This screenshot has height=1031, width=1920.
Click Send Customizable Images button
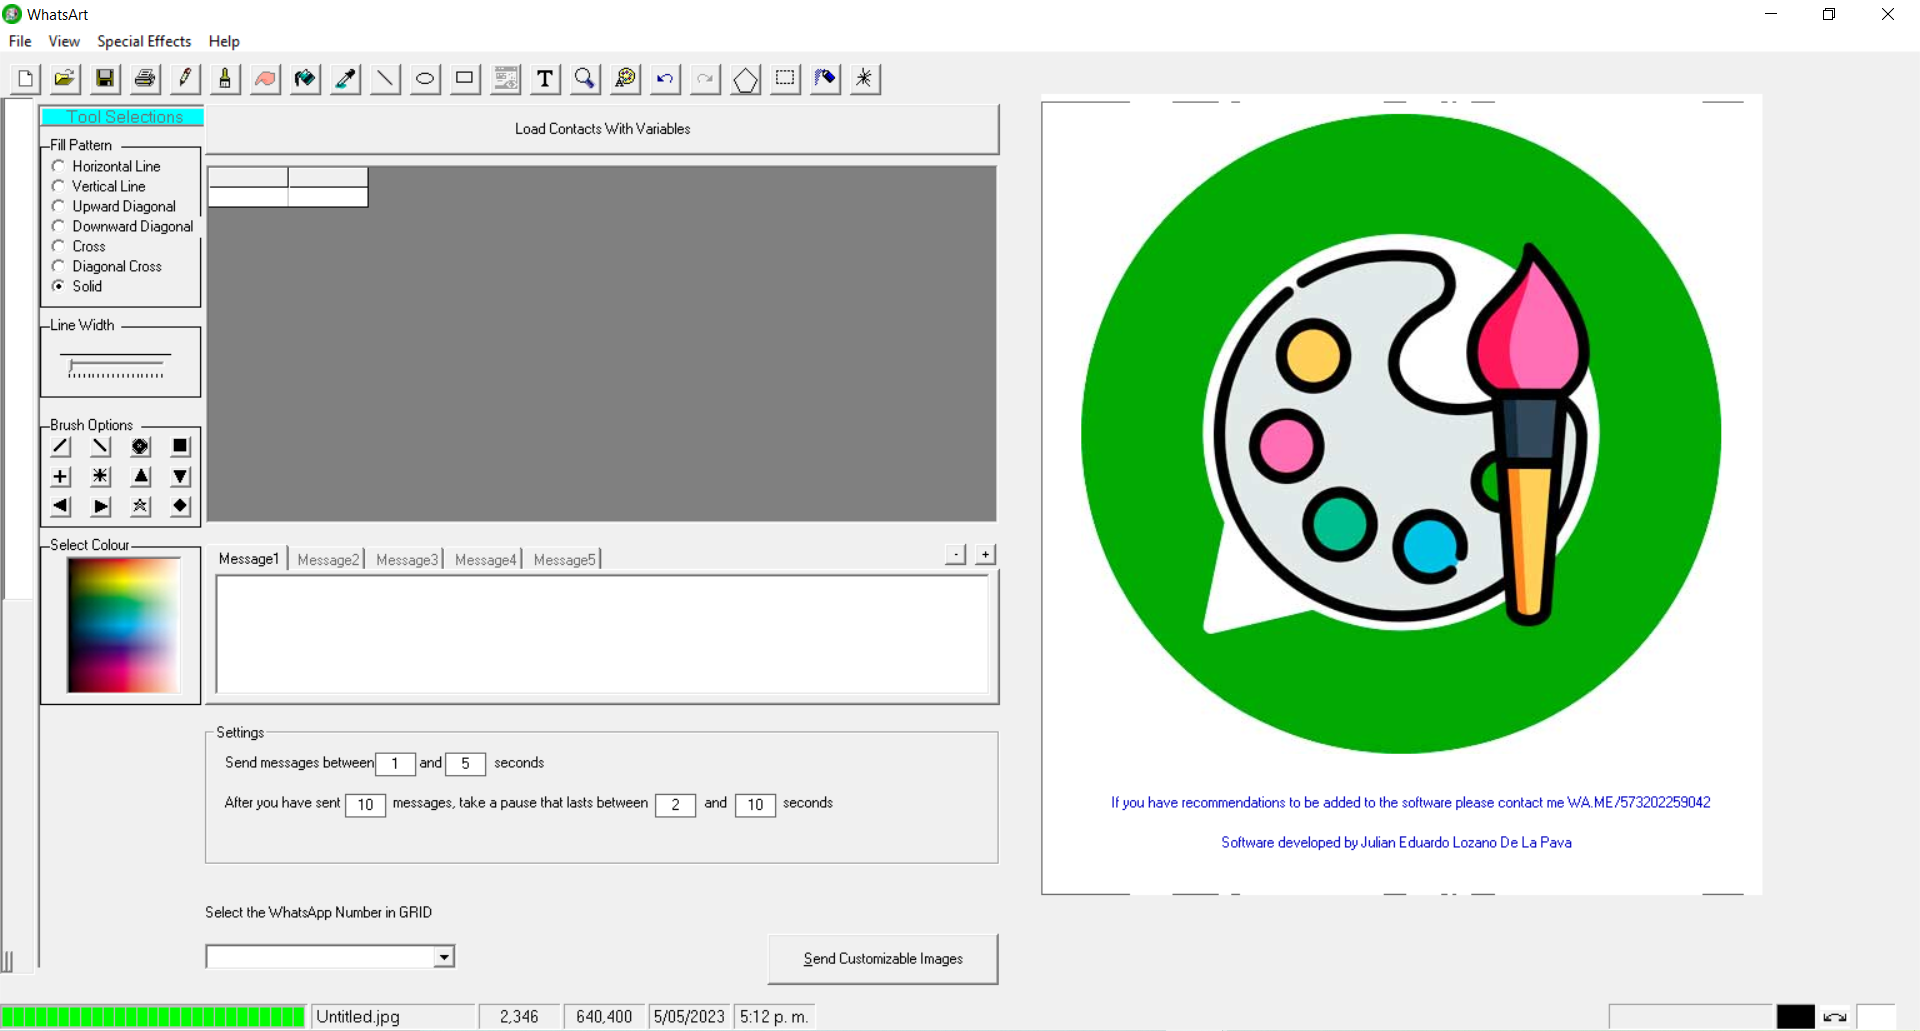pos(883,959)
